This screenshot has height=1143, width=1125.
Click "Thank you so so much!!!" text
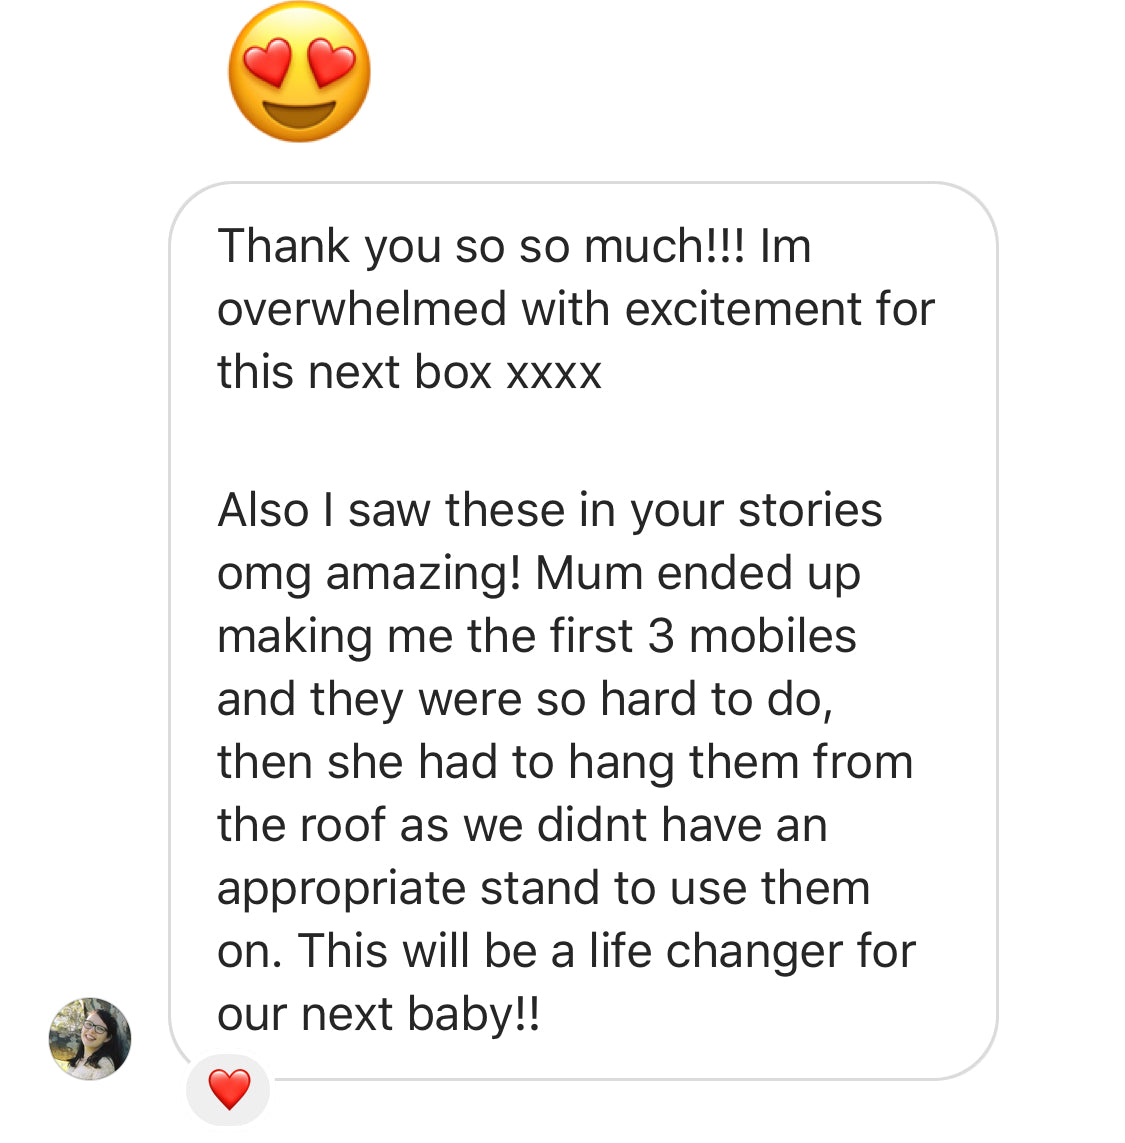pos(481,246)
